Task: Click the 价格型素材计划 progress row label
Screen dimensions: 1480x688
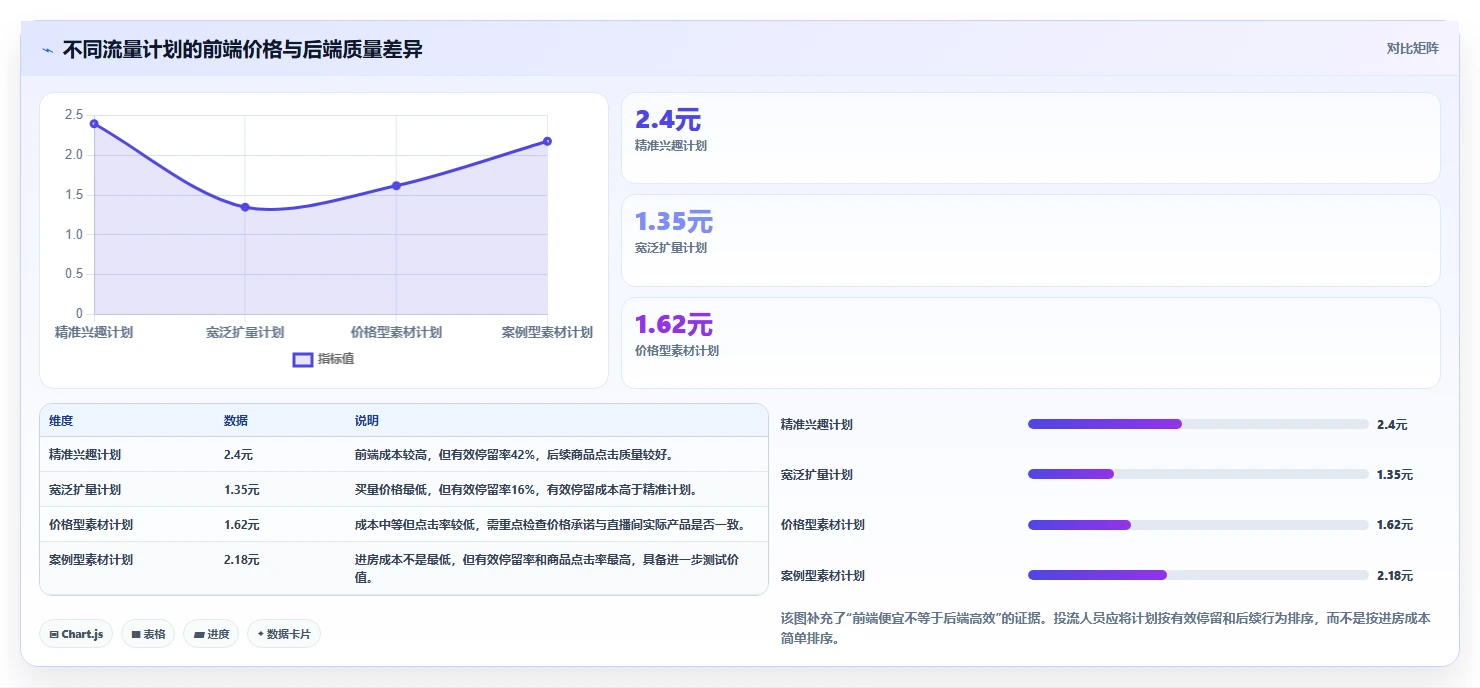Action: coord(823,525)
